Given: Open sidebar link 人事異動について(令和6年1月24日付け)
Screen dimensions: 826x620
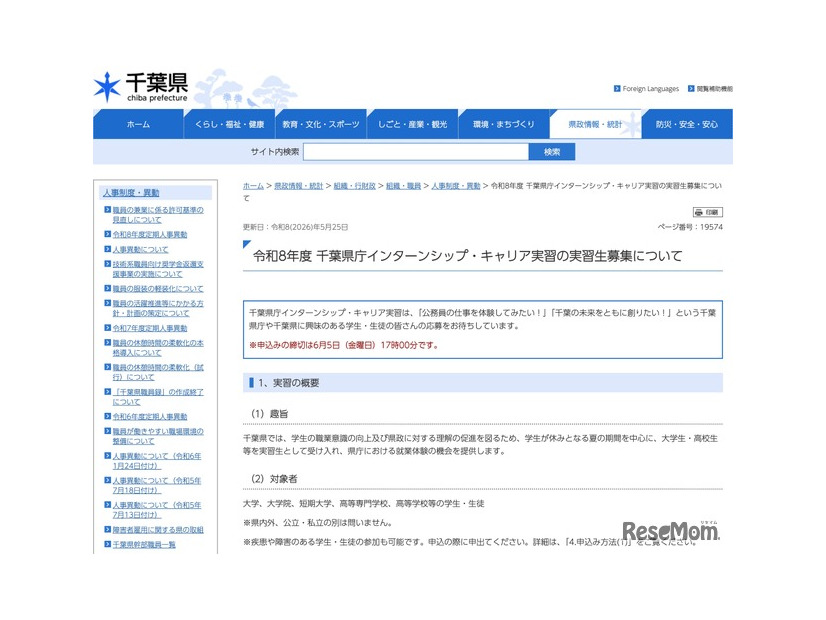Looking at the screenshot, I should (x=156, y=461).
